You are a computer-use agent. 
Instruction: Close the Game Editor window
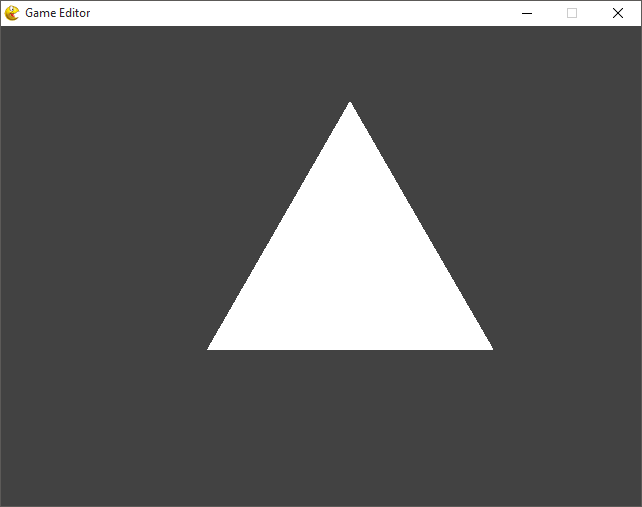click(x=618, y=14)
